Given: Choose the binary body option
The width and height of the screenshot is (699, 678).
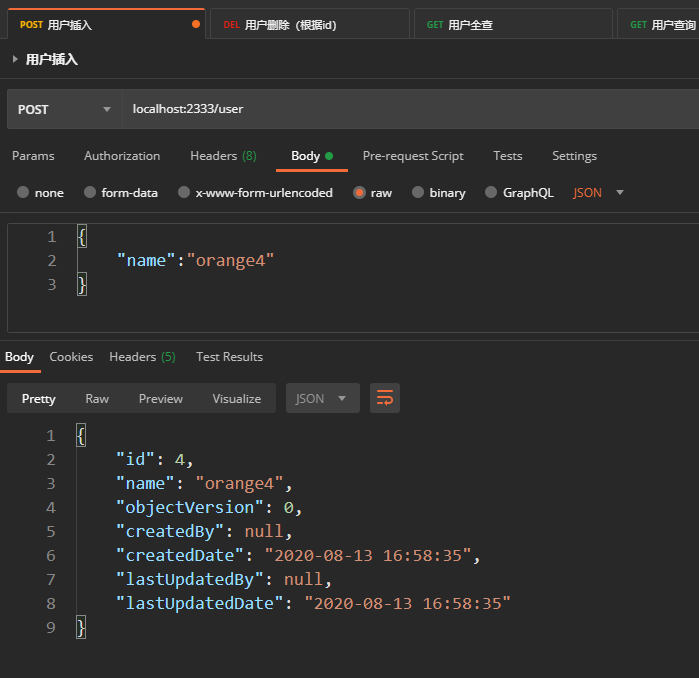Looking at the screenshot, I should [418, 193].
